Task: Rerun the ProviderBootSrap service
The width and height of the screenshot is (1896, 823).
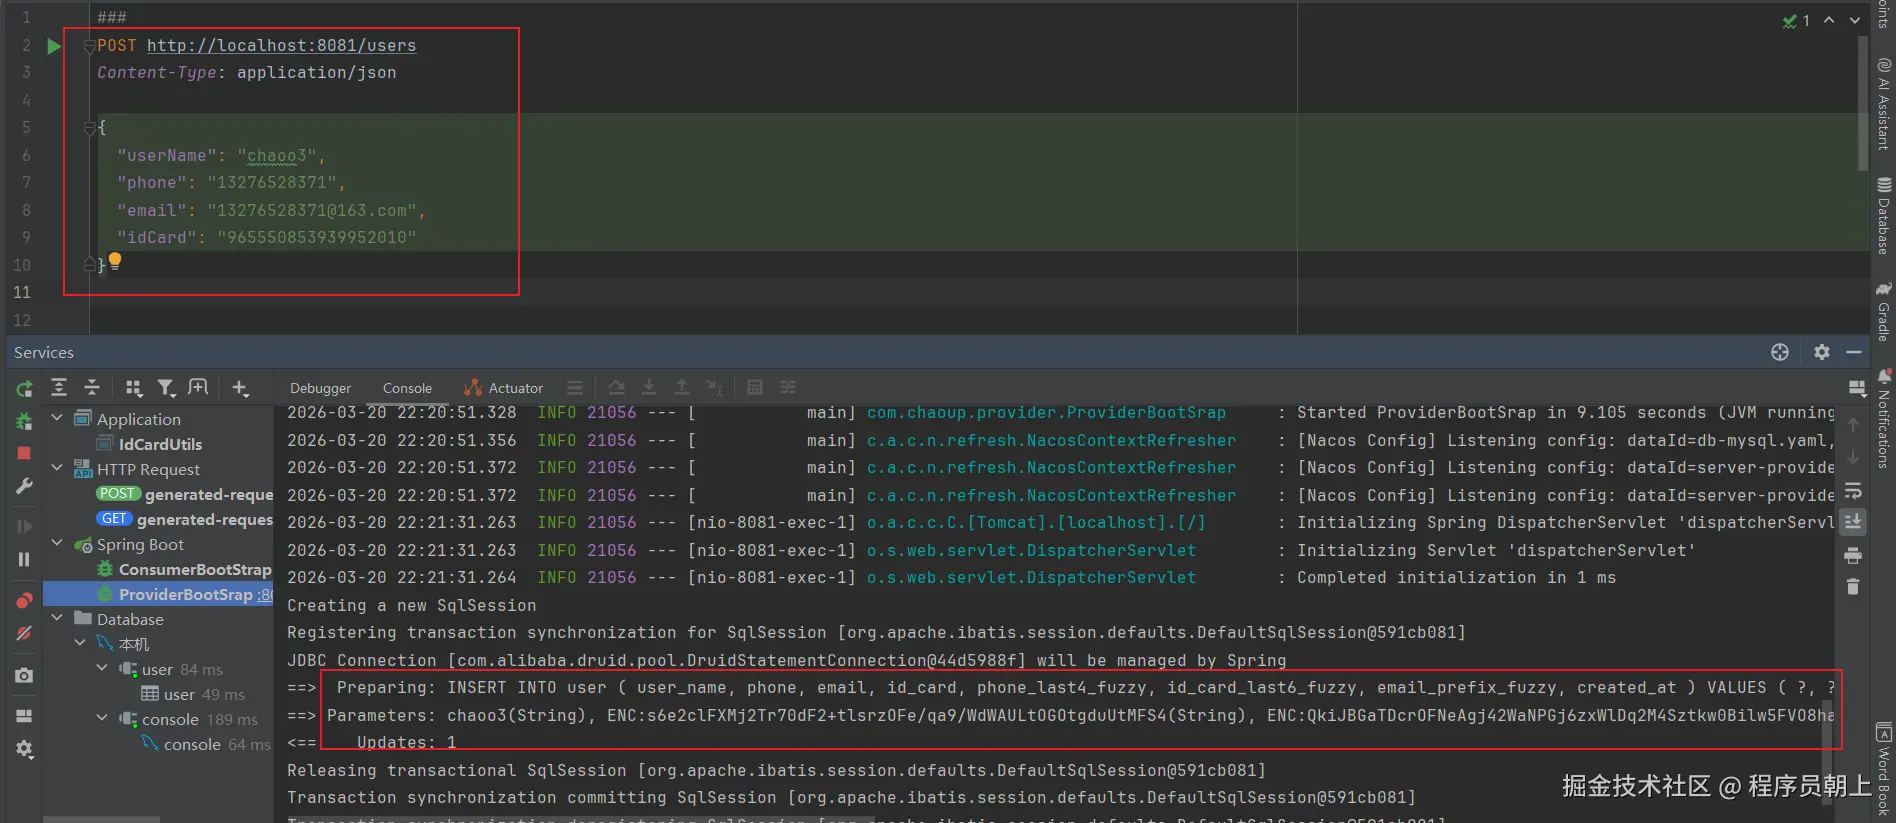Action: [24, 389]
